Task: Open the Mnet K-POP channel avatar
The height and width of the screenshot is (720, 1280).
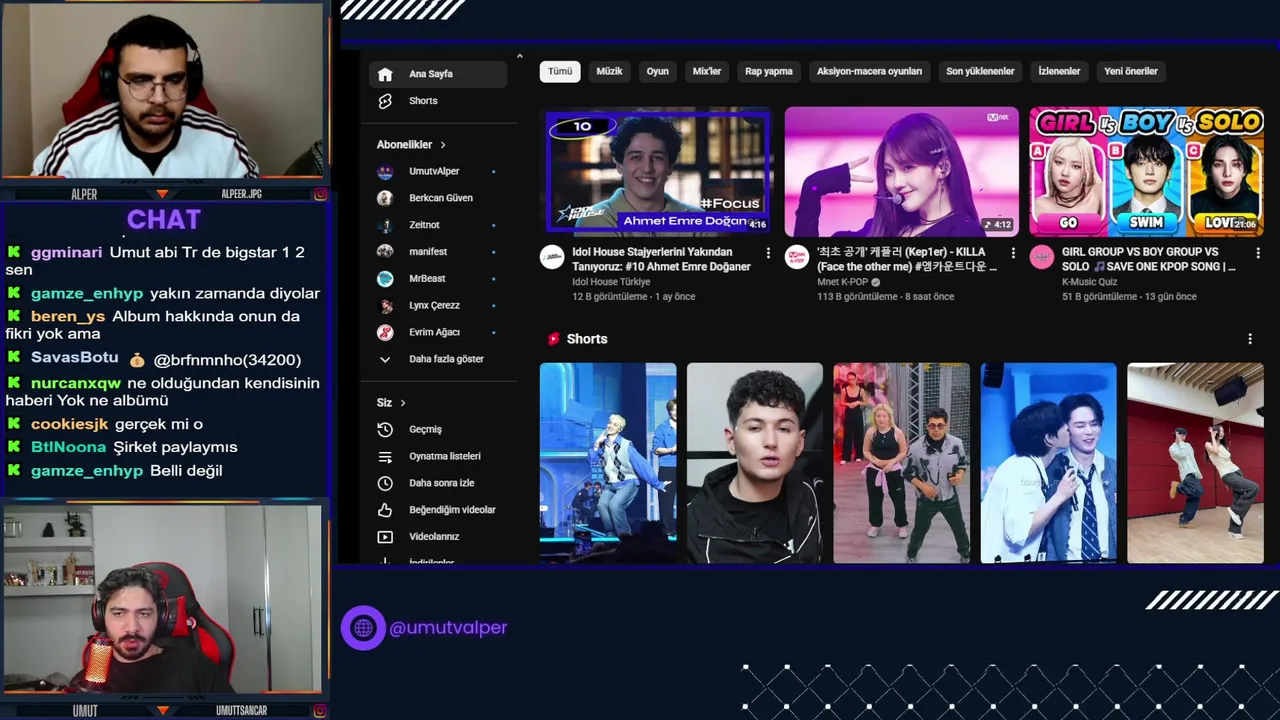Action: 797,257
